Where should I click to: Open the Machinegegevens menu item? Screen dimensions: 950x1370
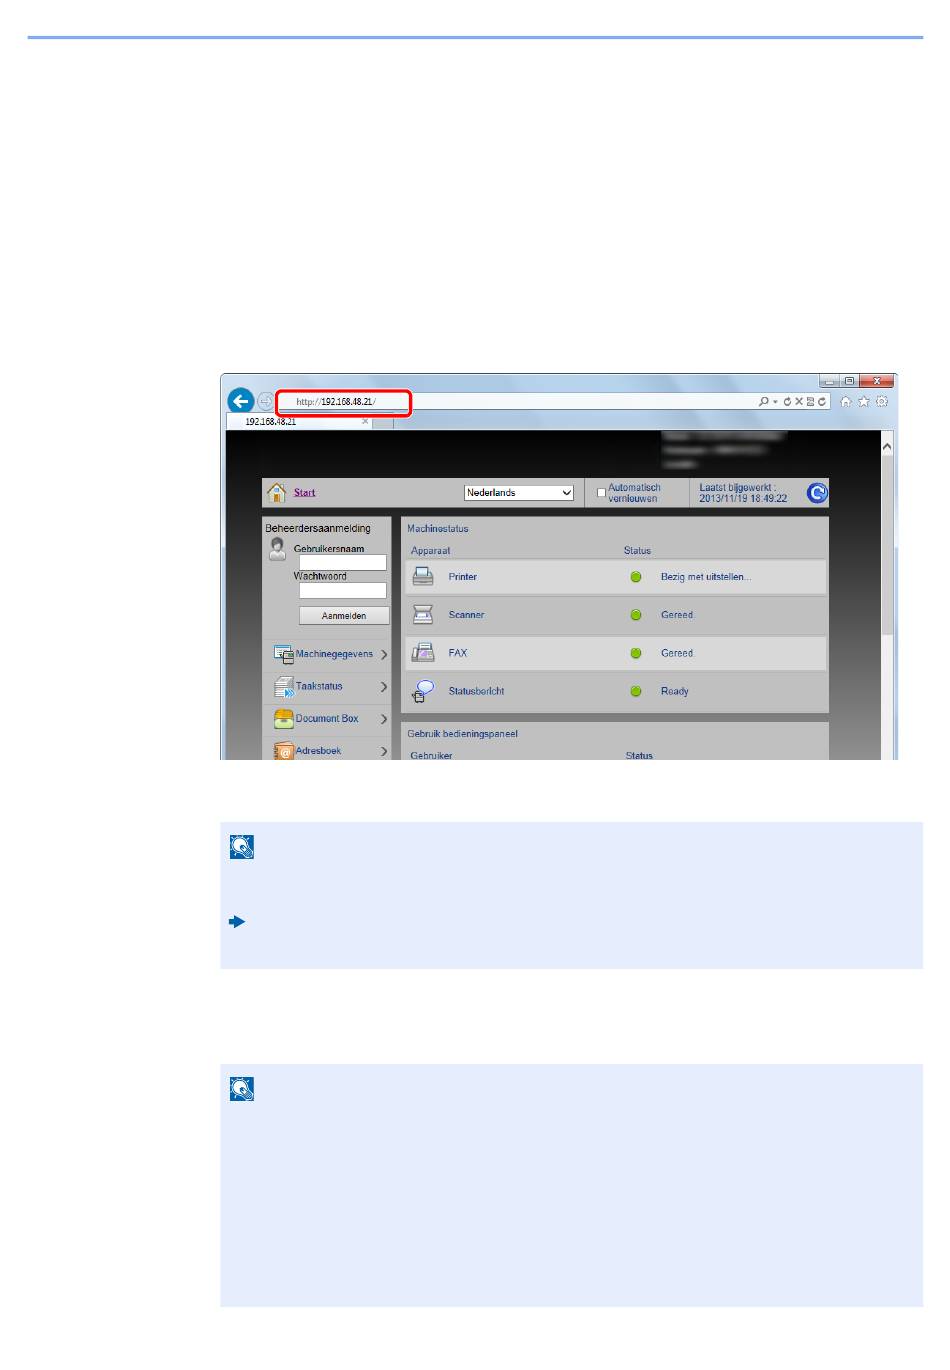[334, 654]
